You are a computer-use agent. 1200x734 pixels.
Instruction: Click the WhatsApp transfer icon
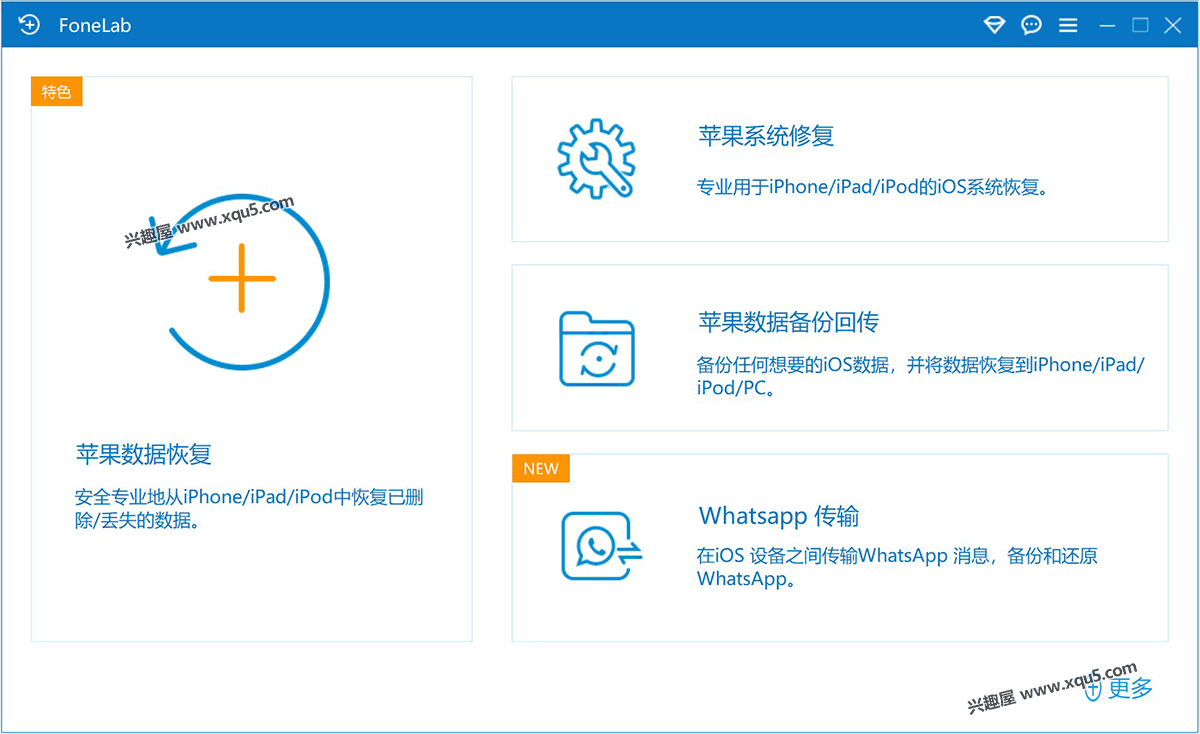coord(600,546)
